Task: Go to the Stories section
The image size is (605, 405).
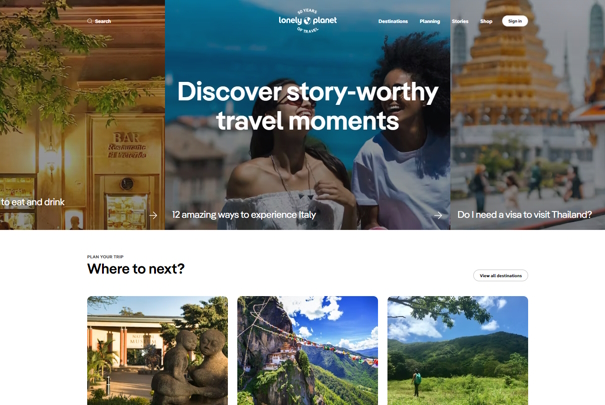Action: pyautogui.click(x=460, y=21)
